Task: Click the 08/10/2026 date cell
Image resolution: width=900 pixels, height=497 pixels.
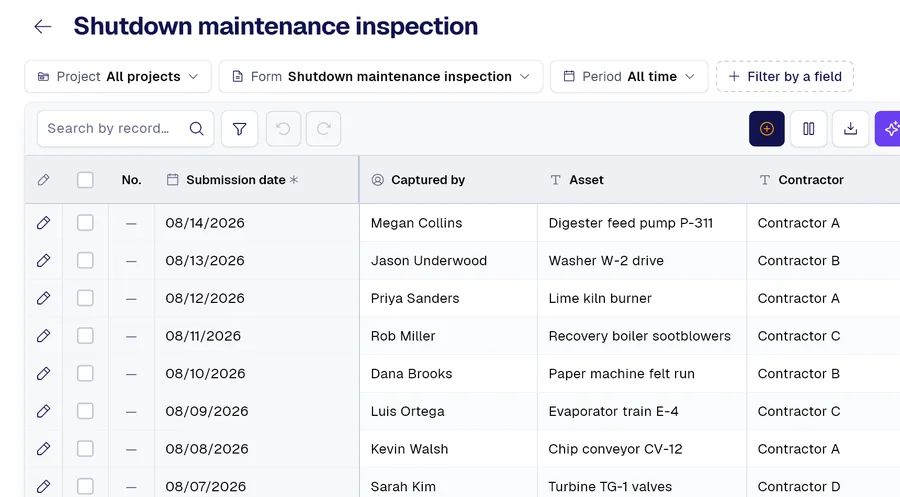Action: (x=257, y=374)
